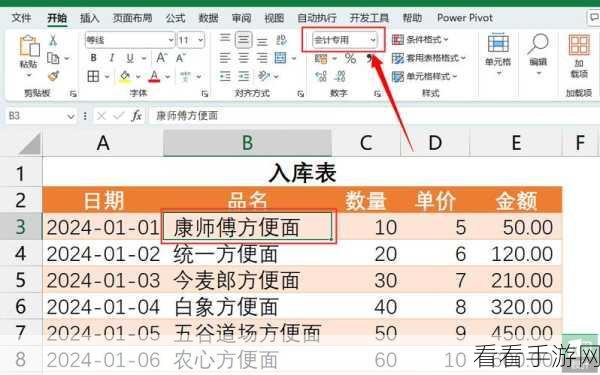Image resolution: width=600 pixels, height=375 pixels.
Task: Click the comma style icon
Action: click(369, 58)
